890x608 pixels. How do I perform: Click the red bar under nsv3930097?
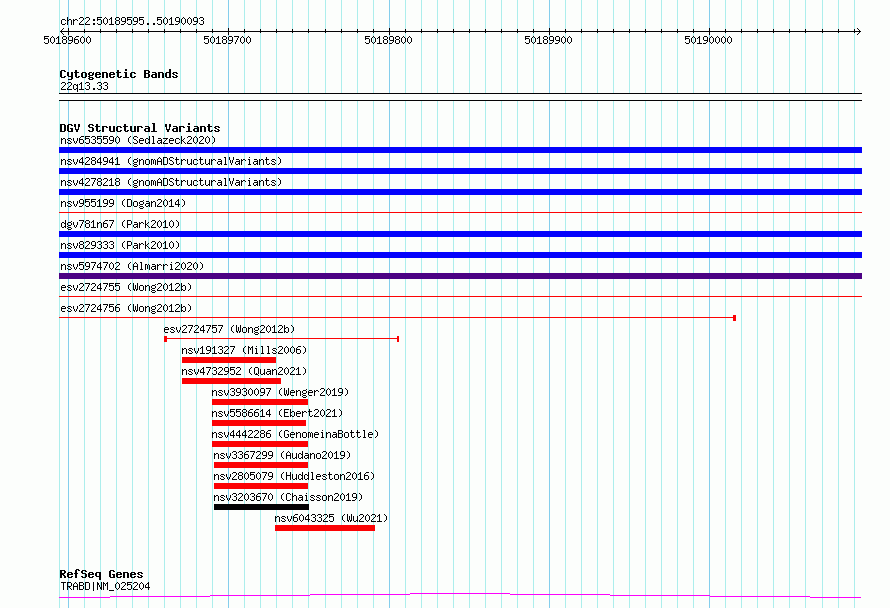click(260, 402)
